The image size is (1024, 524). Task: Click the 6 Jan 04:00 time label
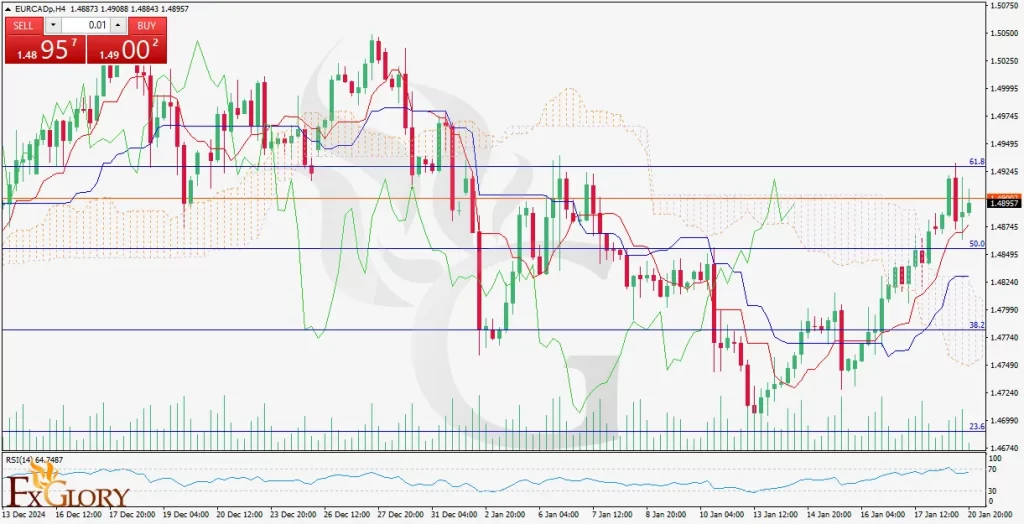click(x=560, y=514)
